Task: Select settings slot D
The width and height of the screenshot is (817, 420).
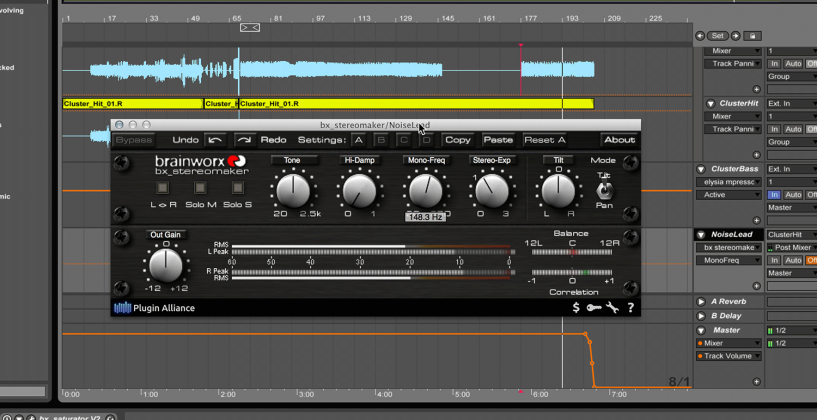Action: 426,140
